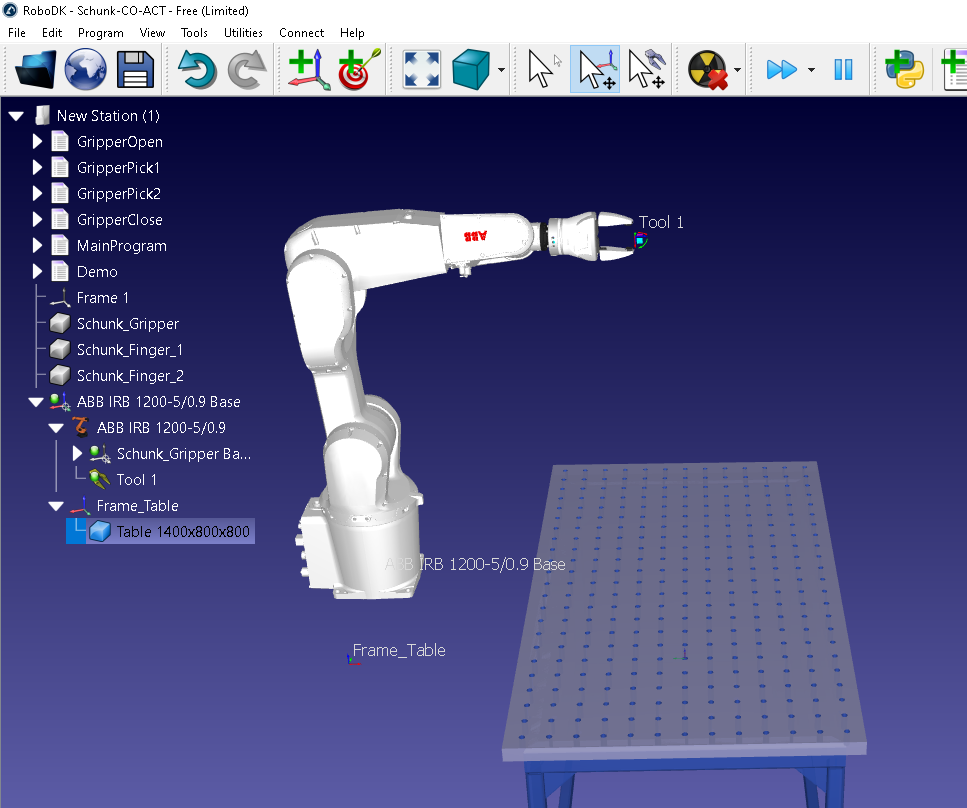The height and width of the screenshot is (808, 967).
Task: Select the GripperOpen program item
Action: [120, 142]
